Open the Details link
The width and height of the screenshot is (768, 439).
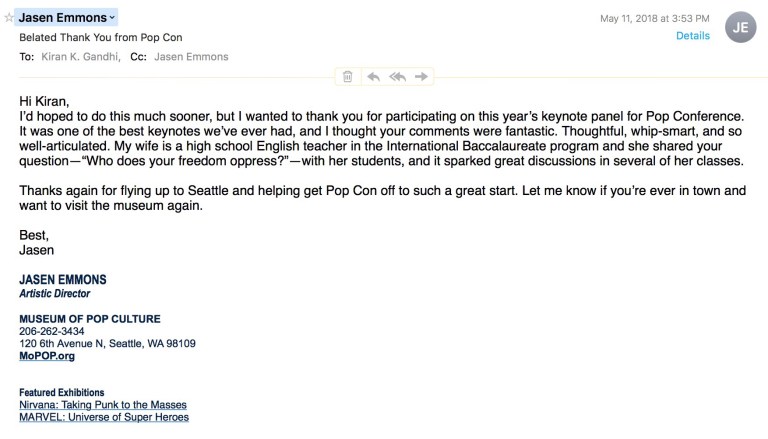click(x=692, y=36)
